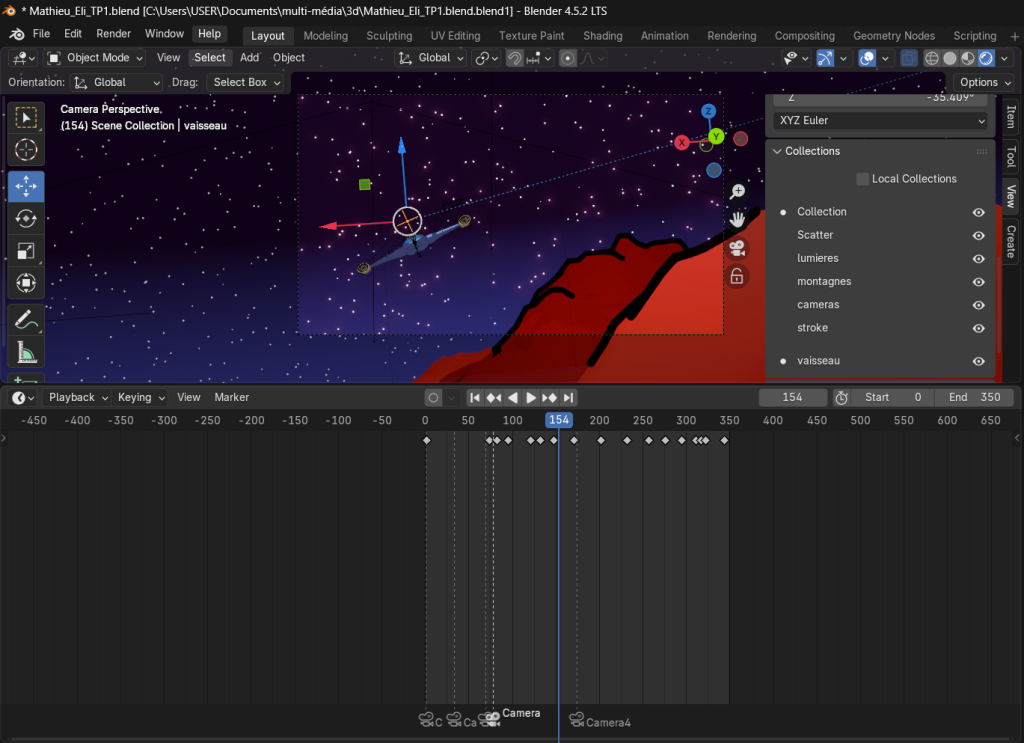Switch to the Shading workspace tab

click(x=602, y=35)
